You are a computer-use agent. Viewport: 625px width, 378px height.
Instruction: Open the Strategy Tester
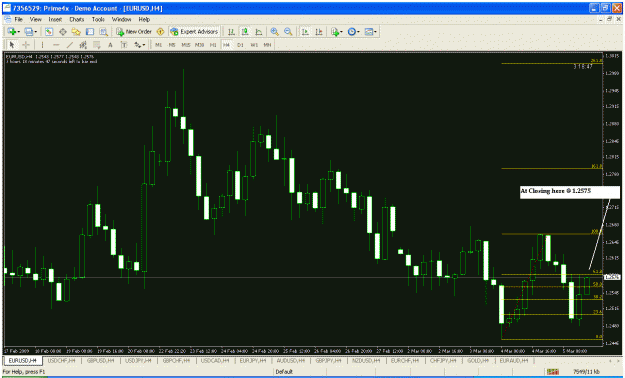pyautogui.click(x=104, y=32)
